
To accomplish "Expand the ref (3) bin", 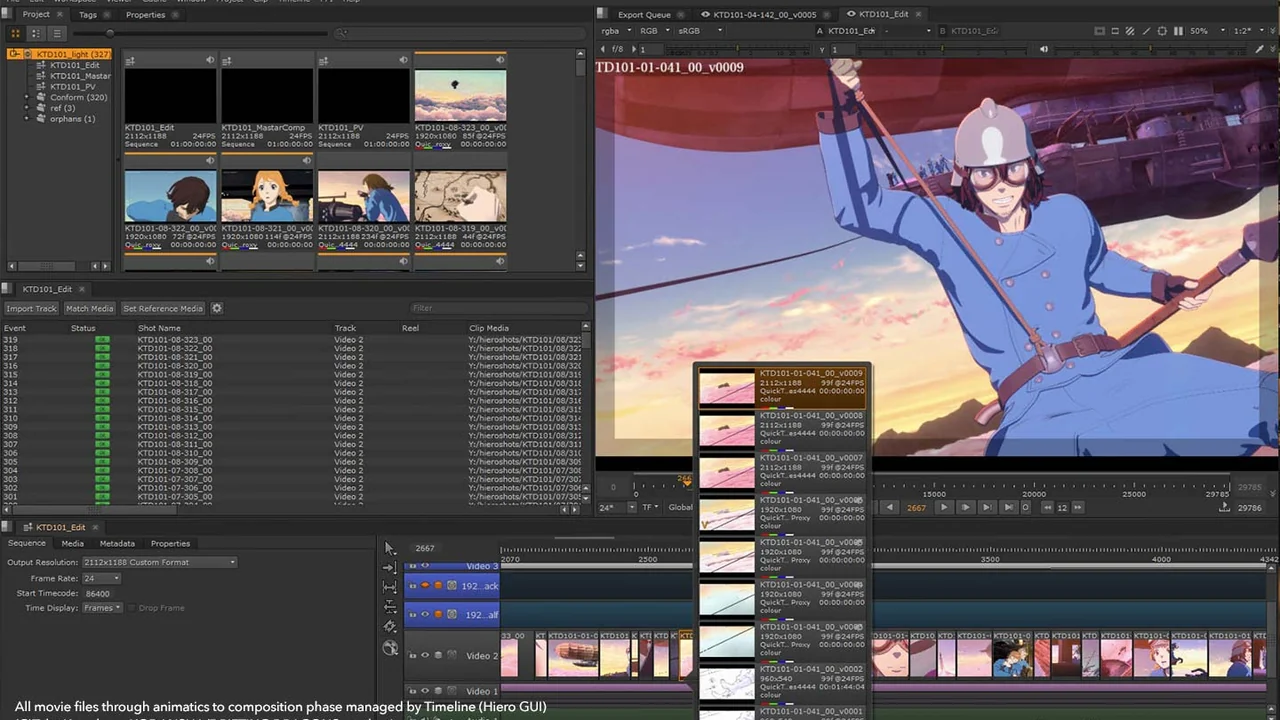I will pyautogui.click(x=28, y=108).
